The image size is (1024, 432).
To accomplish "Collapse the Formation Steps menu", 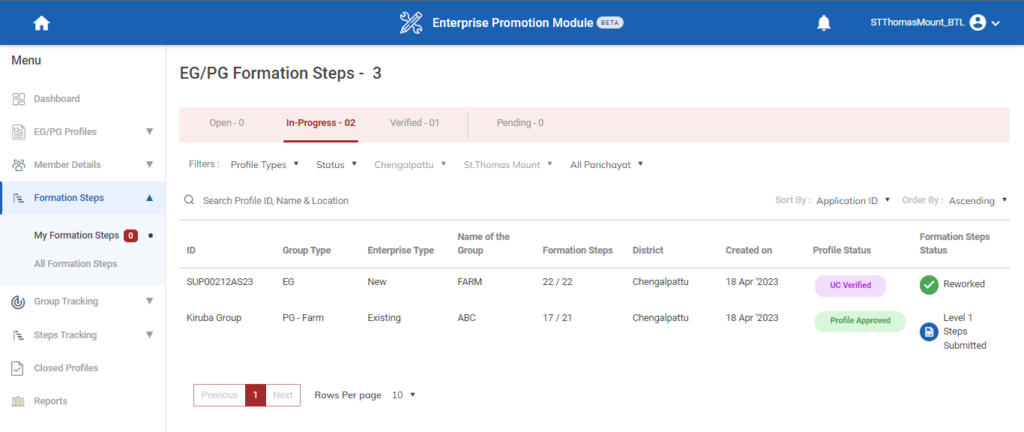I will [149, 198].
